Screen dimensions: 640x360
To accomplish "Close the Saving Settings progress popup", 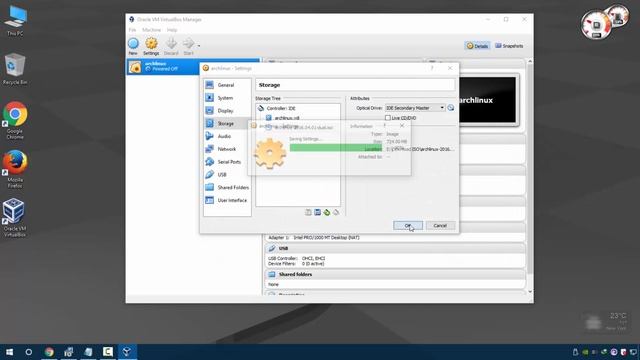I will 402,126.
